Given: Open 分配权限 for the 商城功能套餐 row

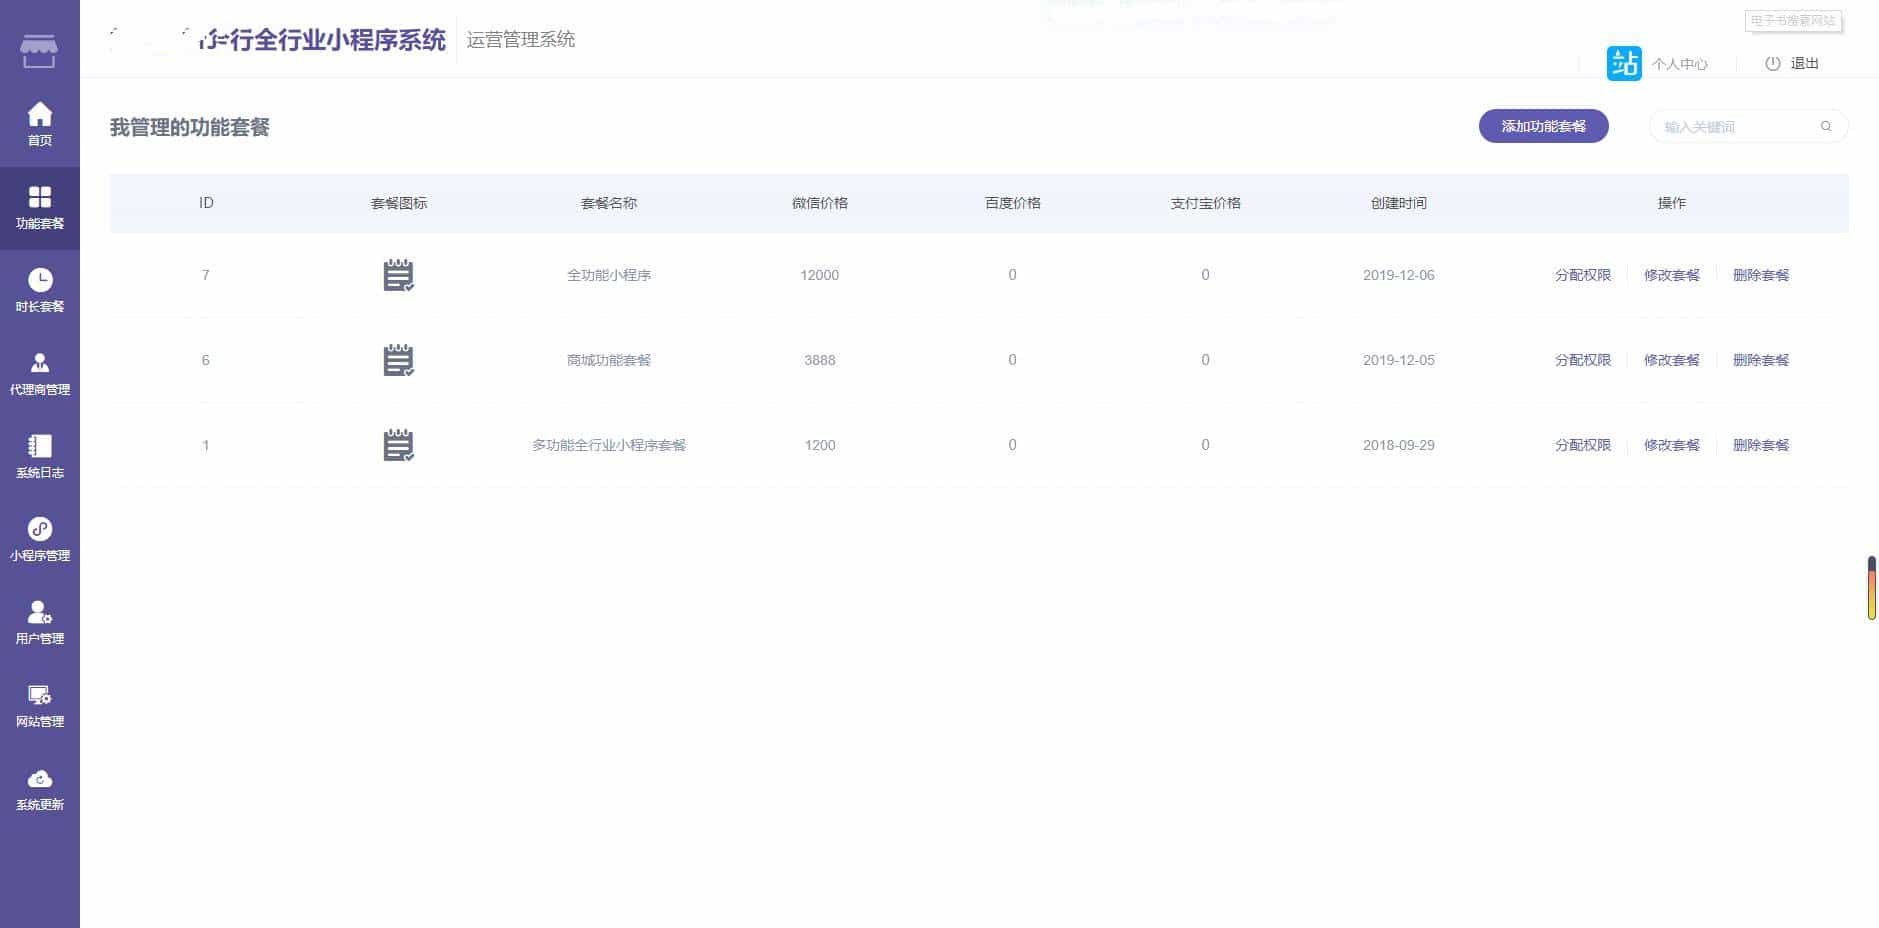Looking at the screenshot, I should (1582, 359).
